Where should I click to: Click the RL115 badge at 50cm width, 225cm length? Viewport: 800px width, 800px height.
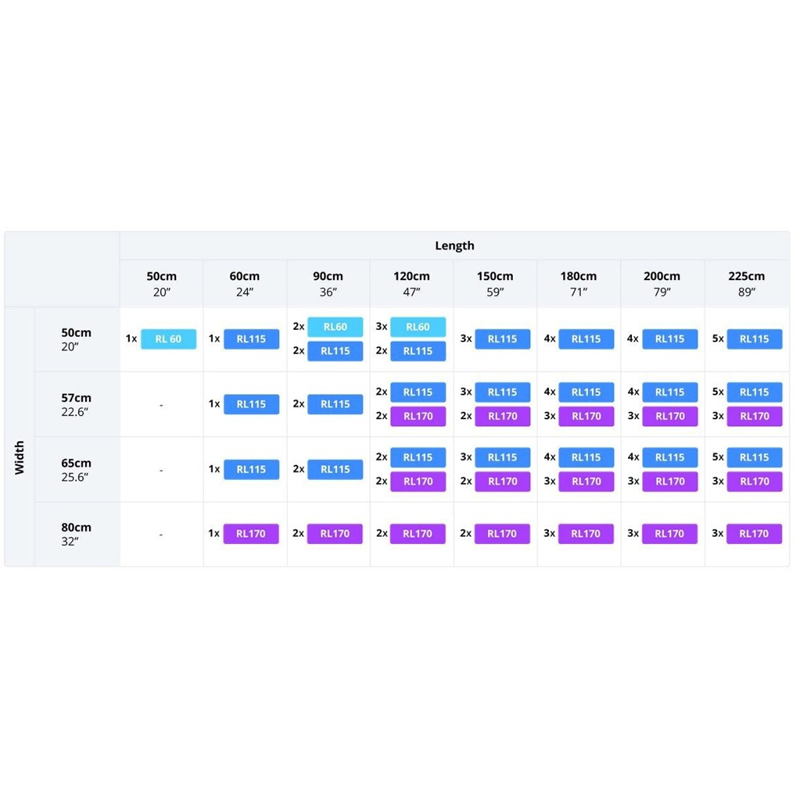754,339
